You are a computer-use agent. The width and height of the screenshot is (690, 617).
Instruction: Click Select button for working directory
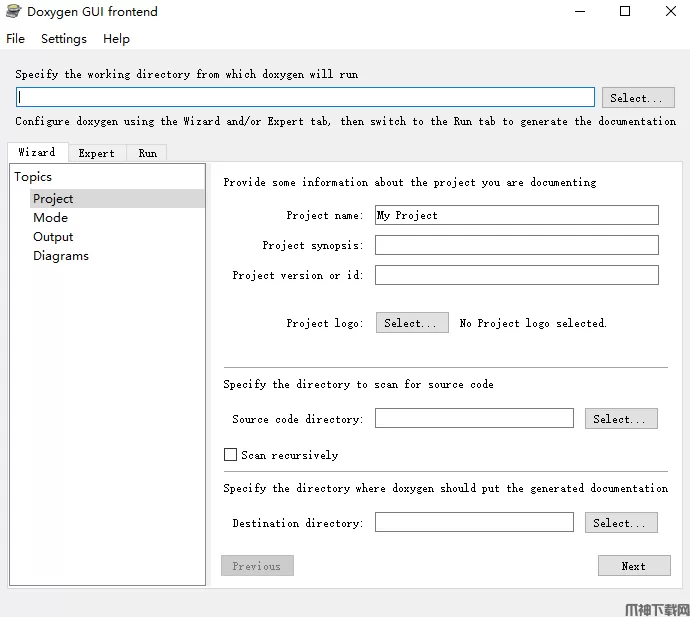coord(637,98)
